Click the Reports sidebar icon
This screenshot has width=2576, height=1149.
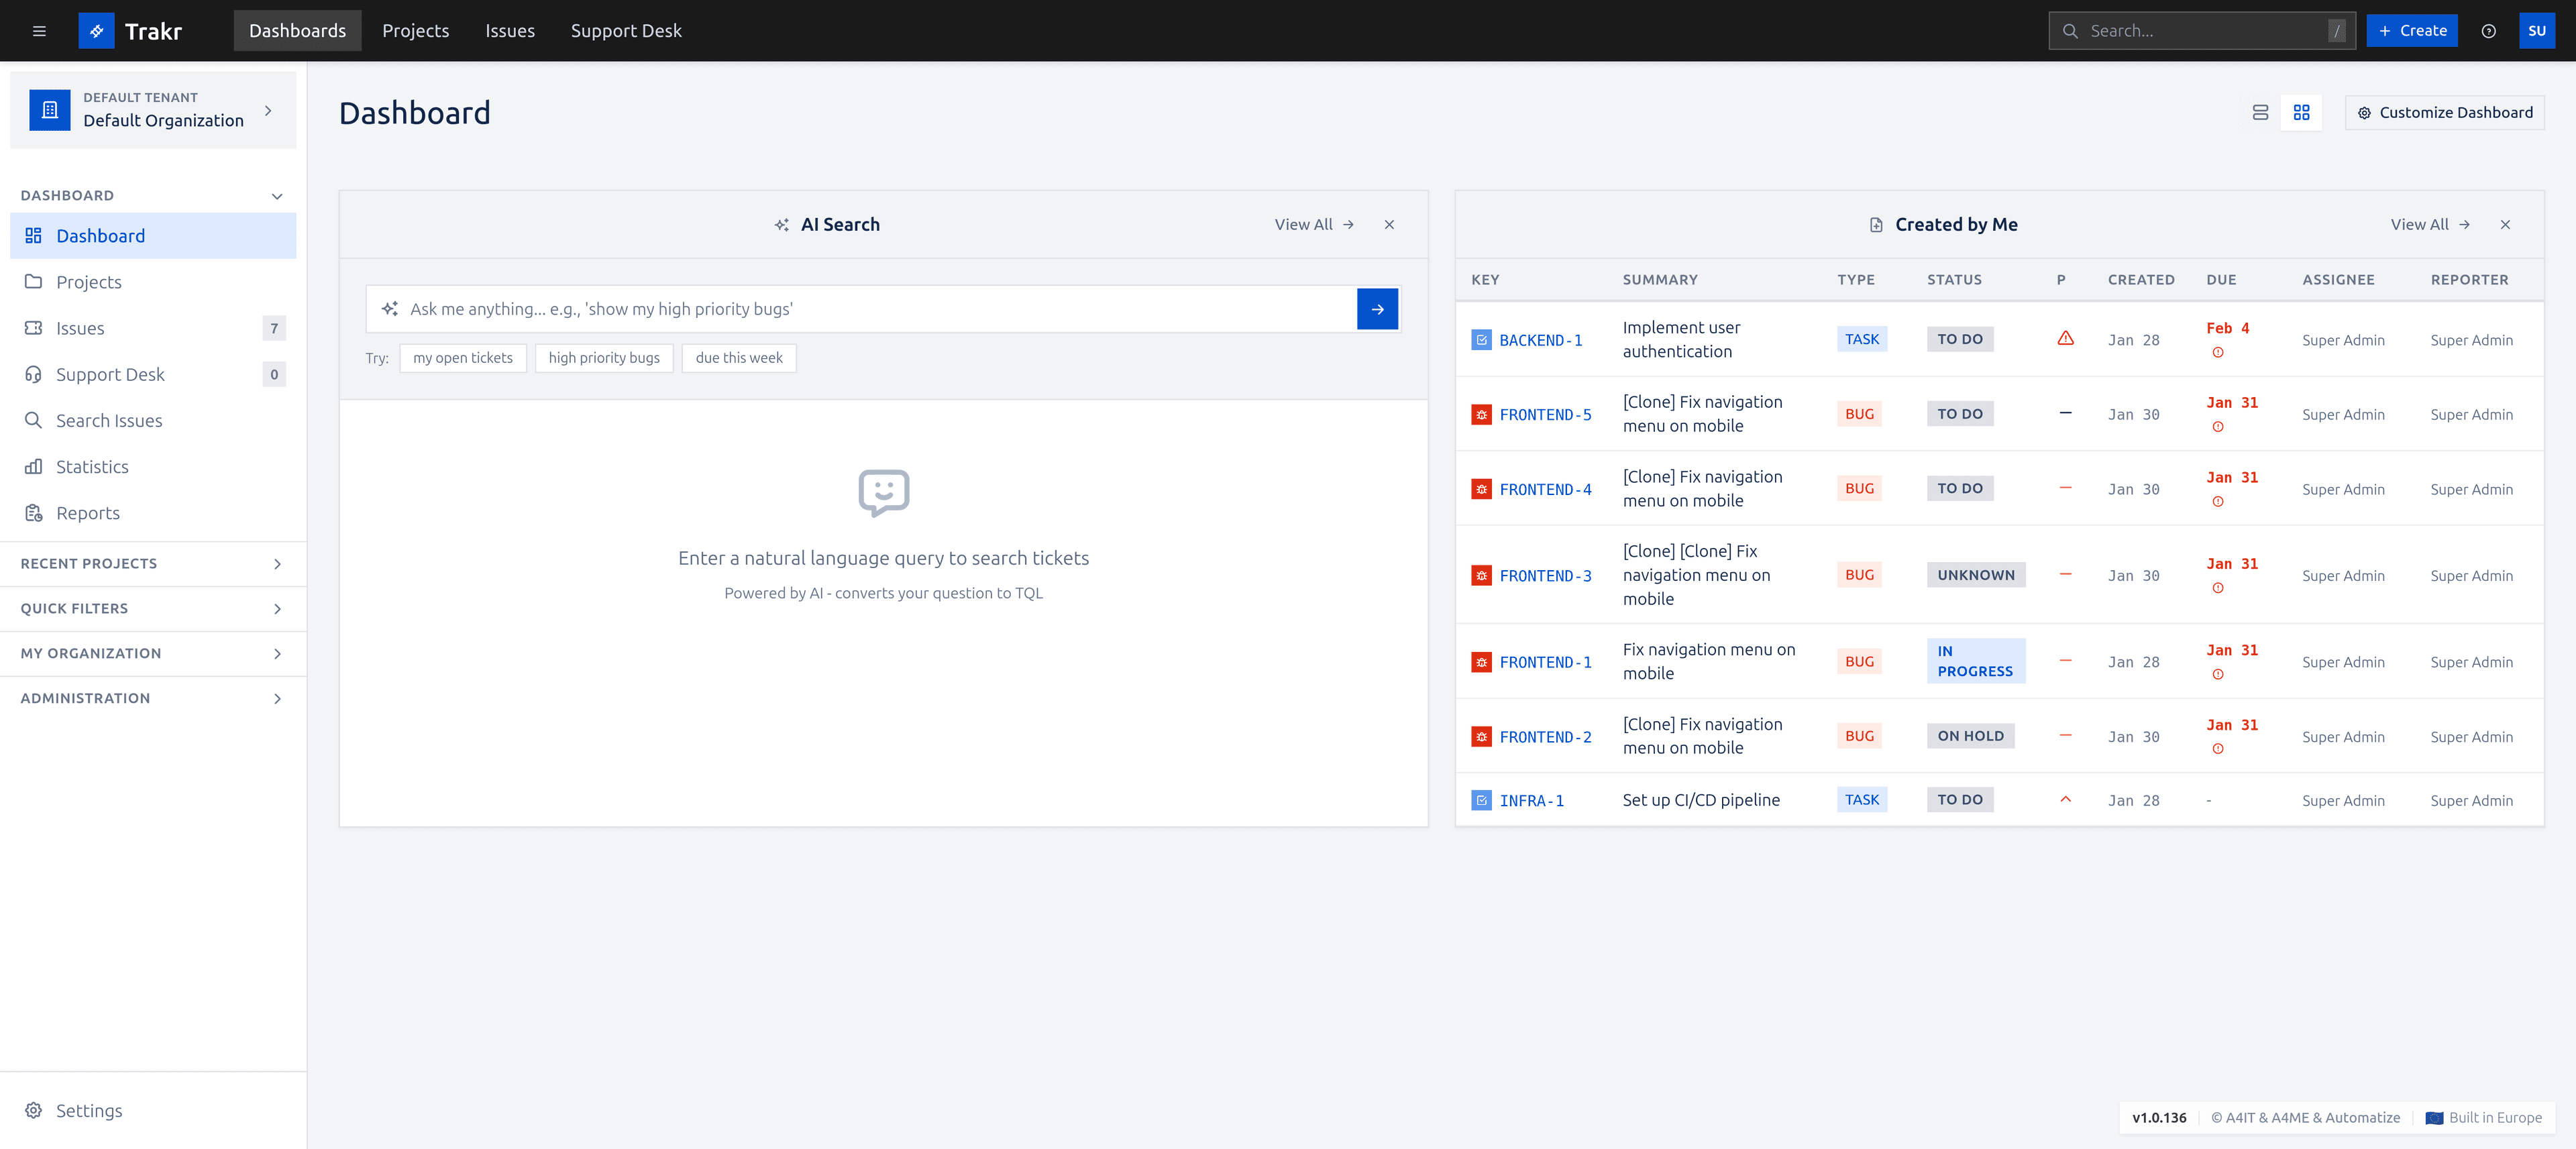coord(33,512)
